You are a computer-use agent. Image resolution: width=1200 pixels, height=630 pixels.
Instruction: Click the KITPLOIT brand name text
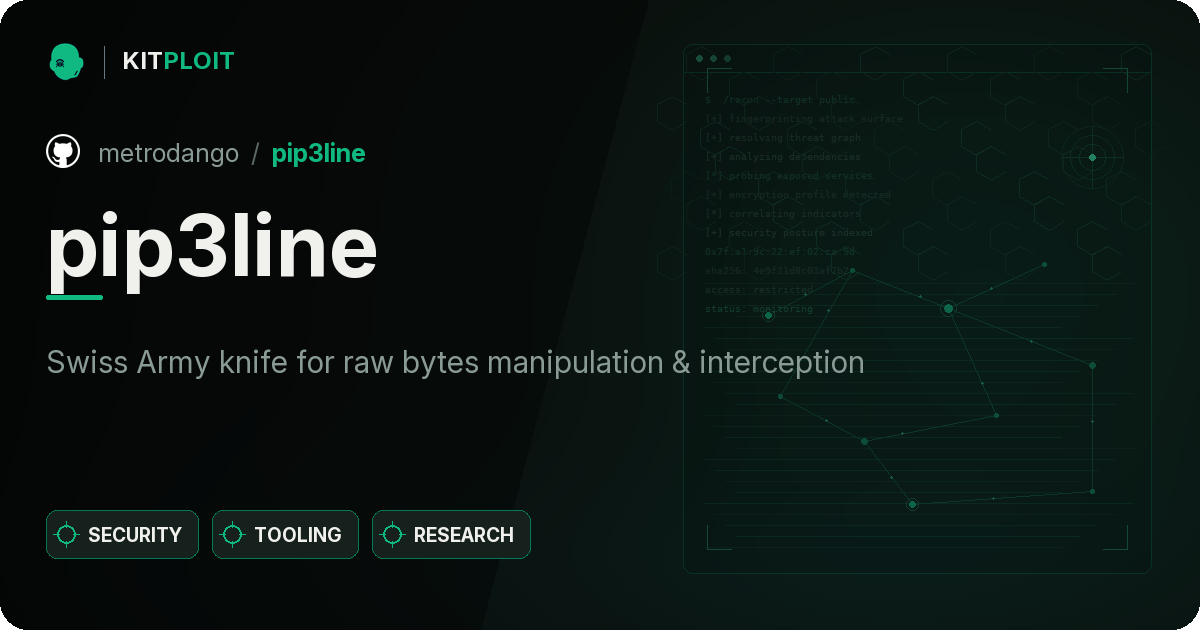[178, 61]
